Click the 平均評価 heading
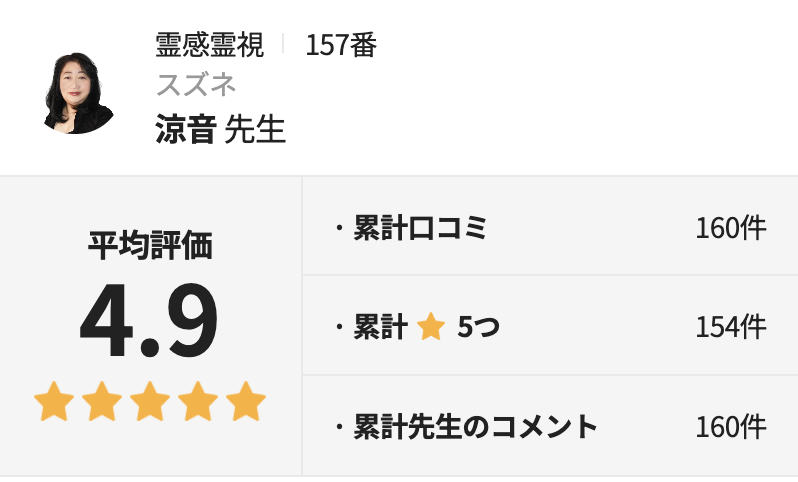Screen dimensions: 798x482 point(150,245)
